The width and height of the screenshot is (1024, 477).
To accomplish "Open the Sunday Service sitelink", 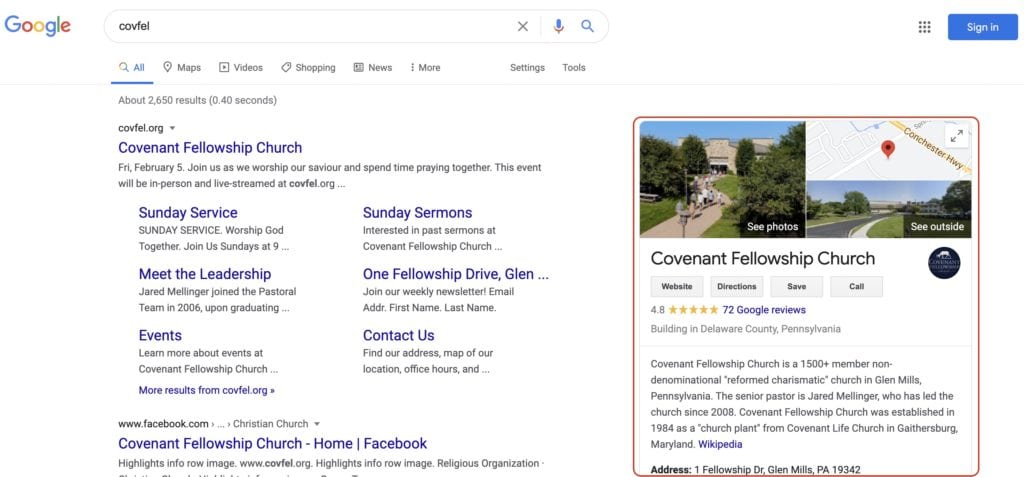I will click(188, 213).
